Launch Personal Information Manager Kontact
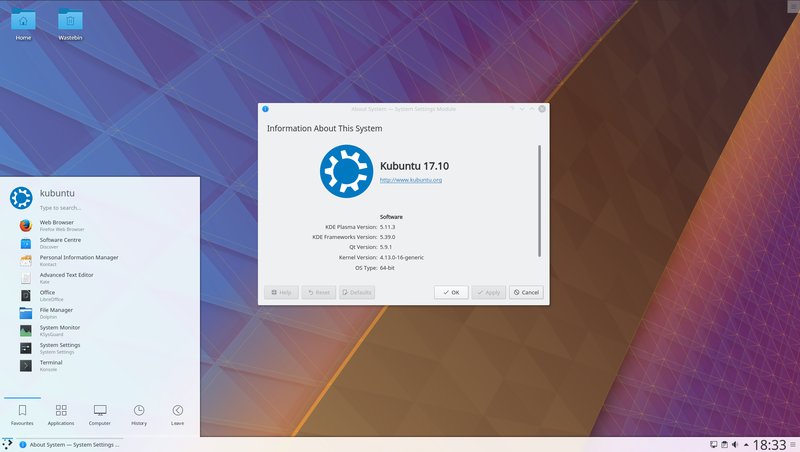This screenshot has width=800, height=452. point(102,260)
